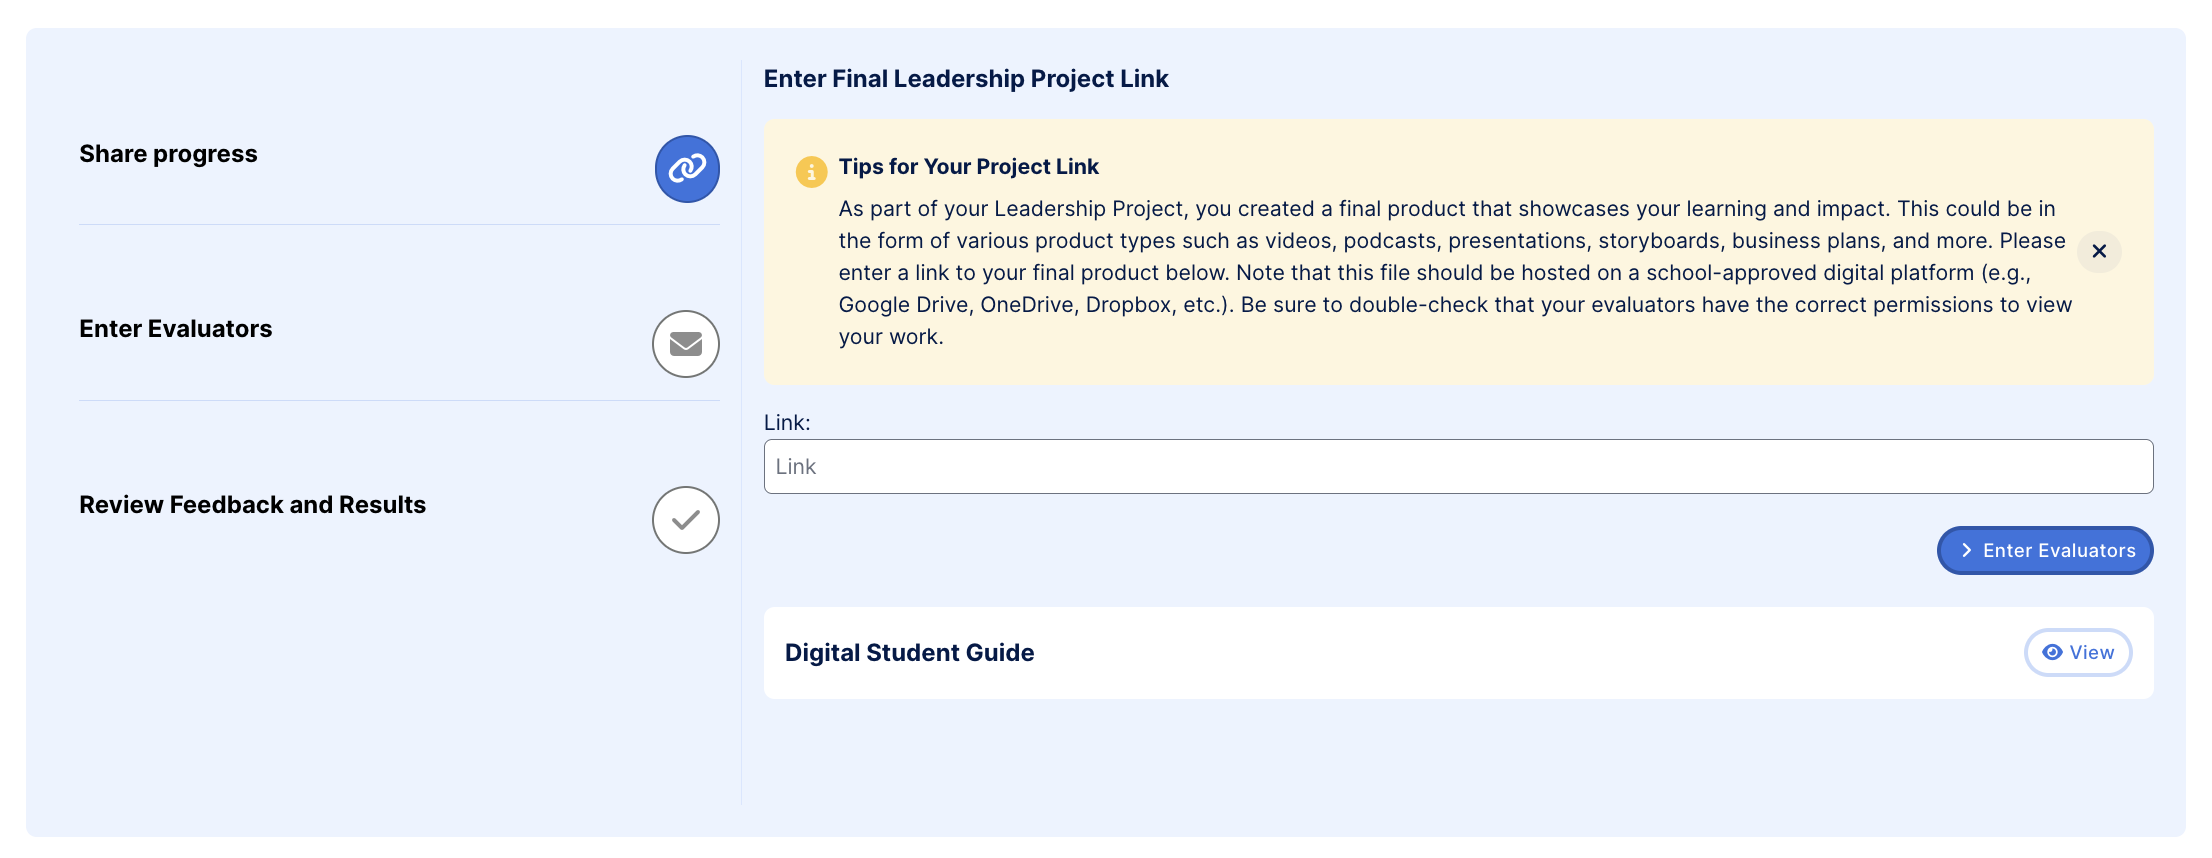2212x858 pixels.
Task: Dismiss the project link tips box
Action: 2099,251
